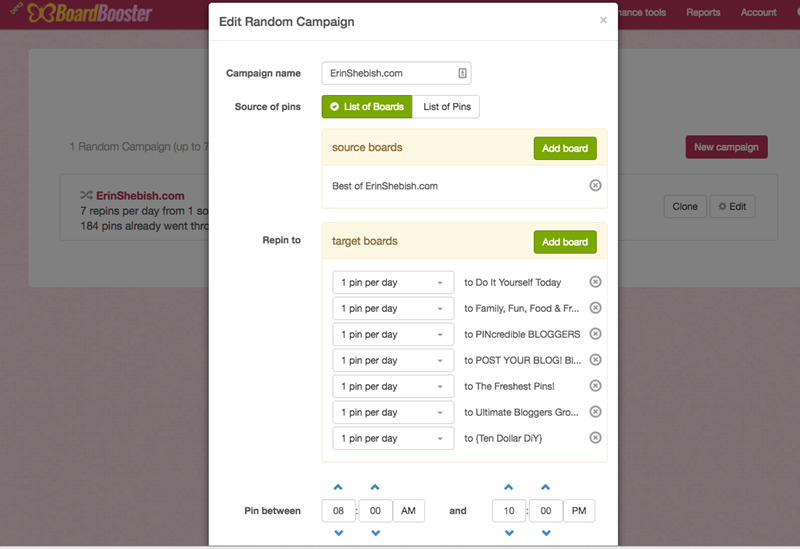
Task: Click the start hour field showing 08
Action: [x=338, y=511]
